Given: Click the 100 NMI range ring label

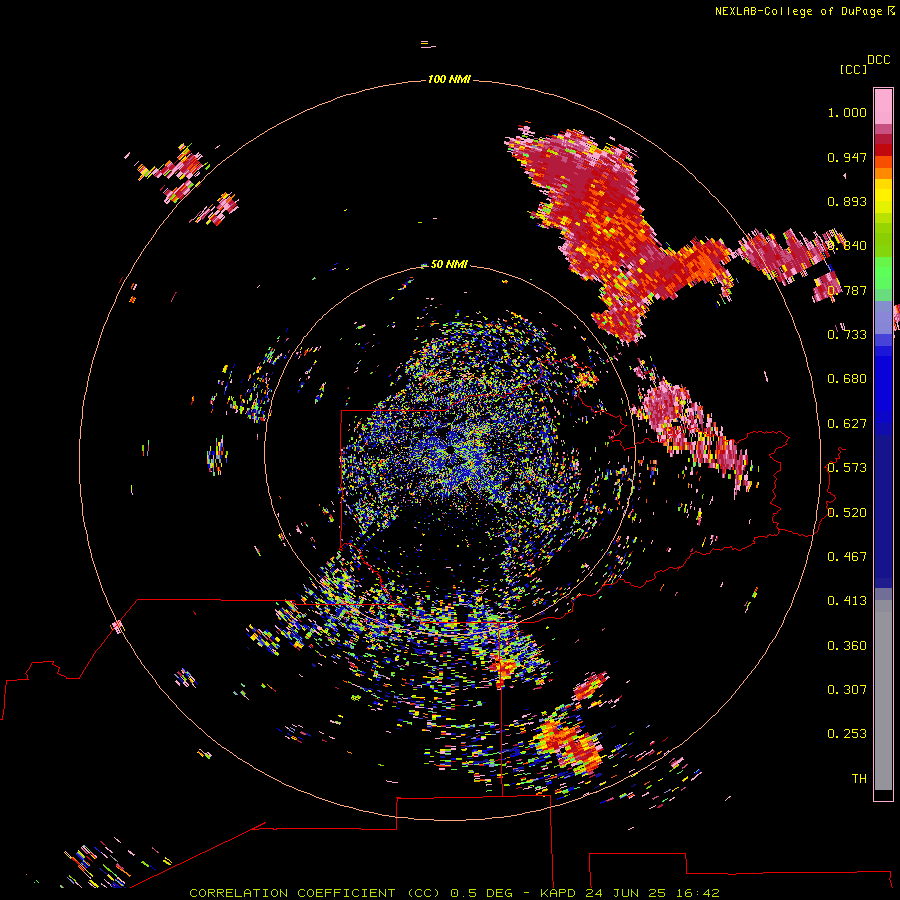Looking at the screenshot, I should pos(449,79).
